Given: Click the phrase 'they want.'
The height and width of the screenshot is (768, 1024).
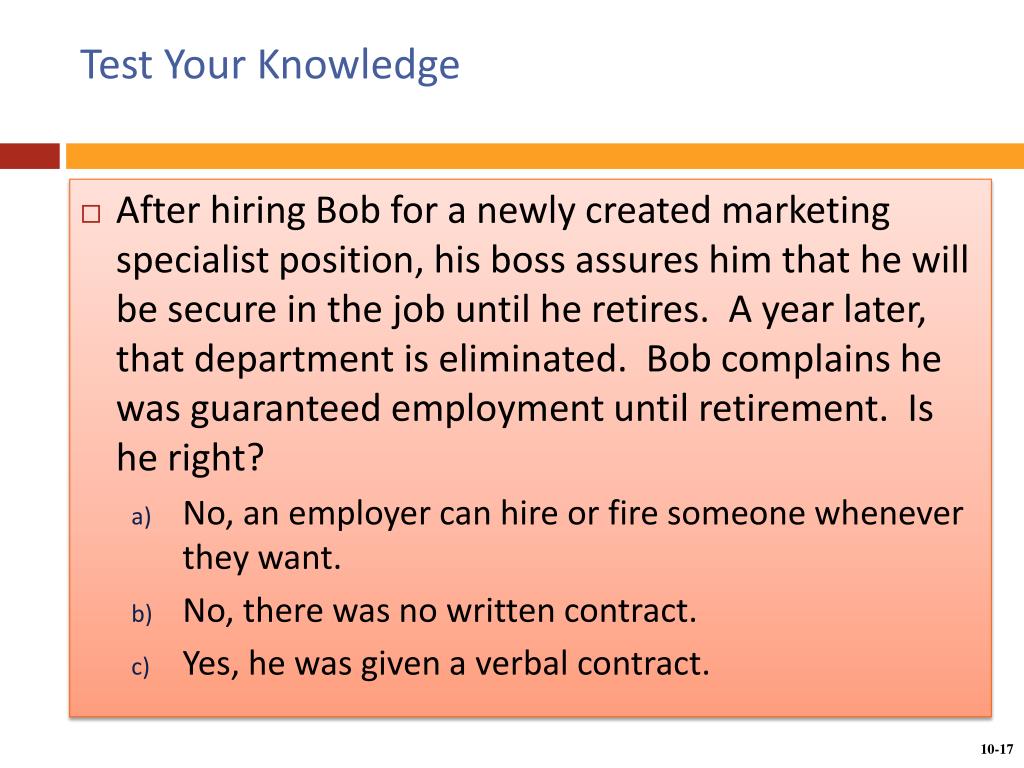Looking at the screenshot, I should click(x=262, y=557).
